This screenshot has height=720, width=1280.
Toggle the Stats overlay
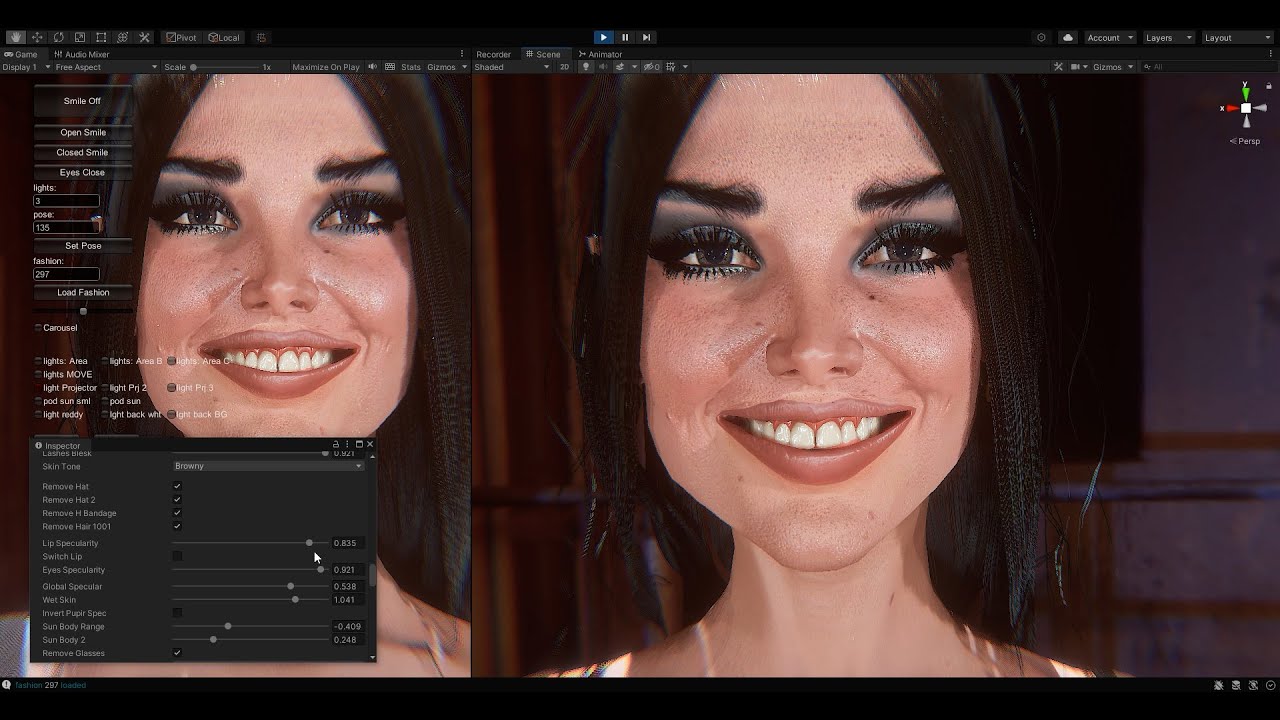click(x=411, y=67)
